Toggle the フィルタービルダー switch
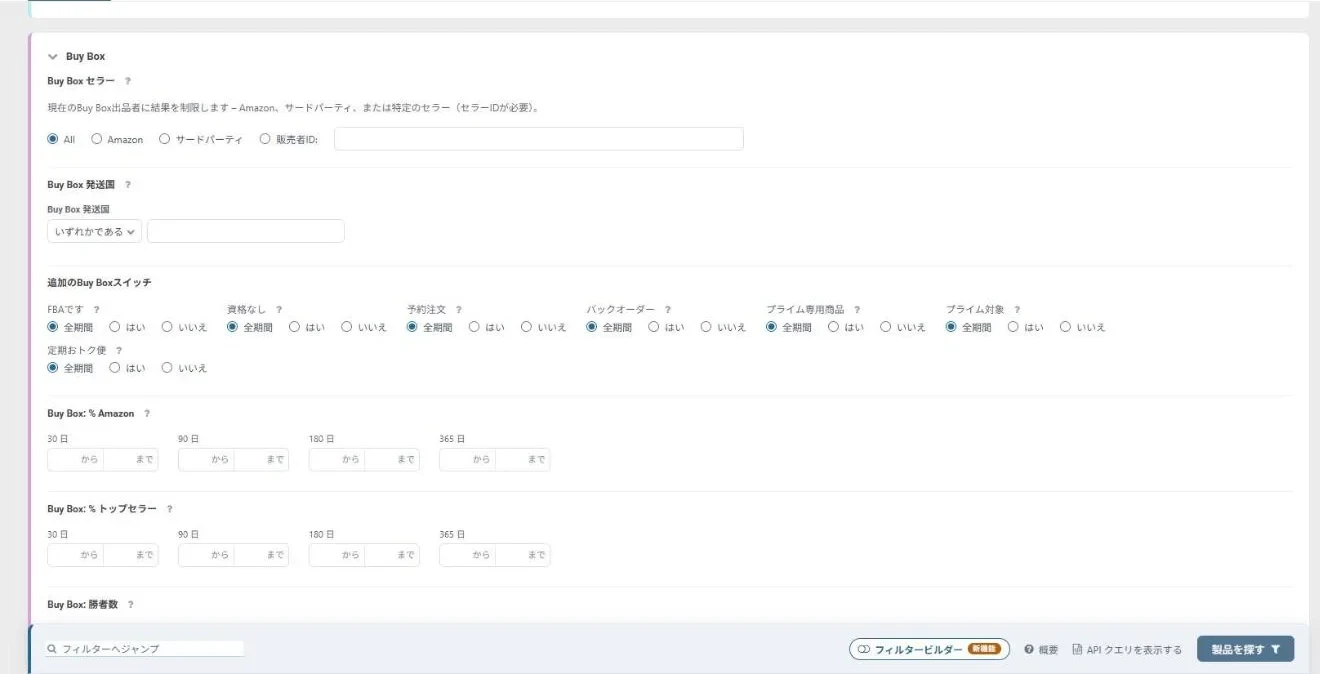Viewport: 1320px width, 674px height. 929,650
